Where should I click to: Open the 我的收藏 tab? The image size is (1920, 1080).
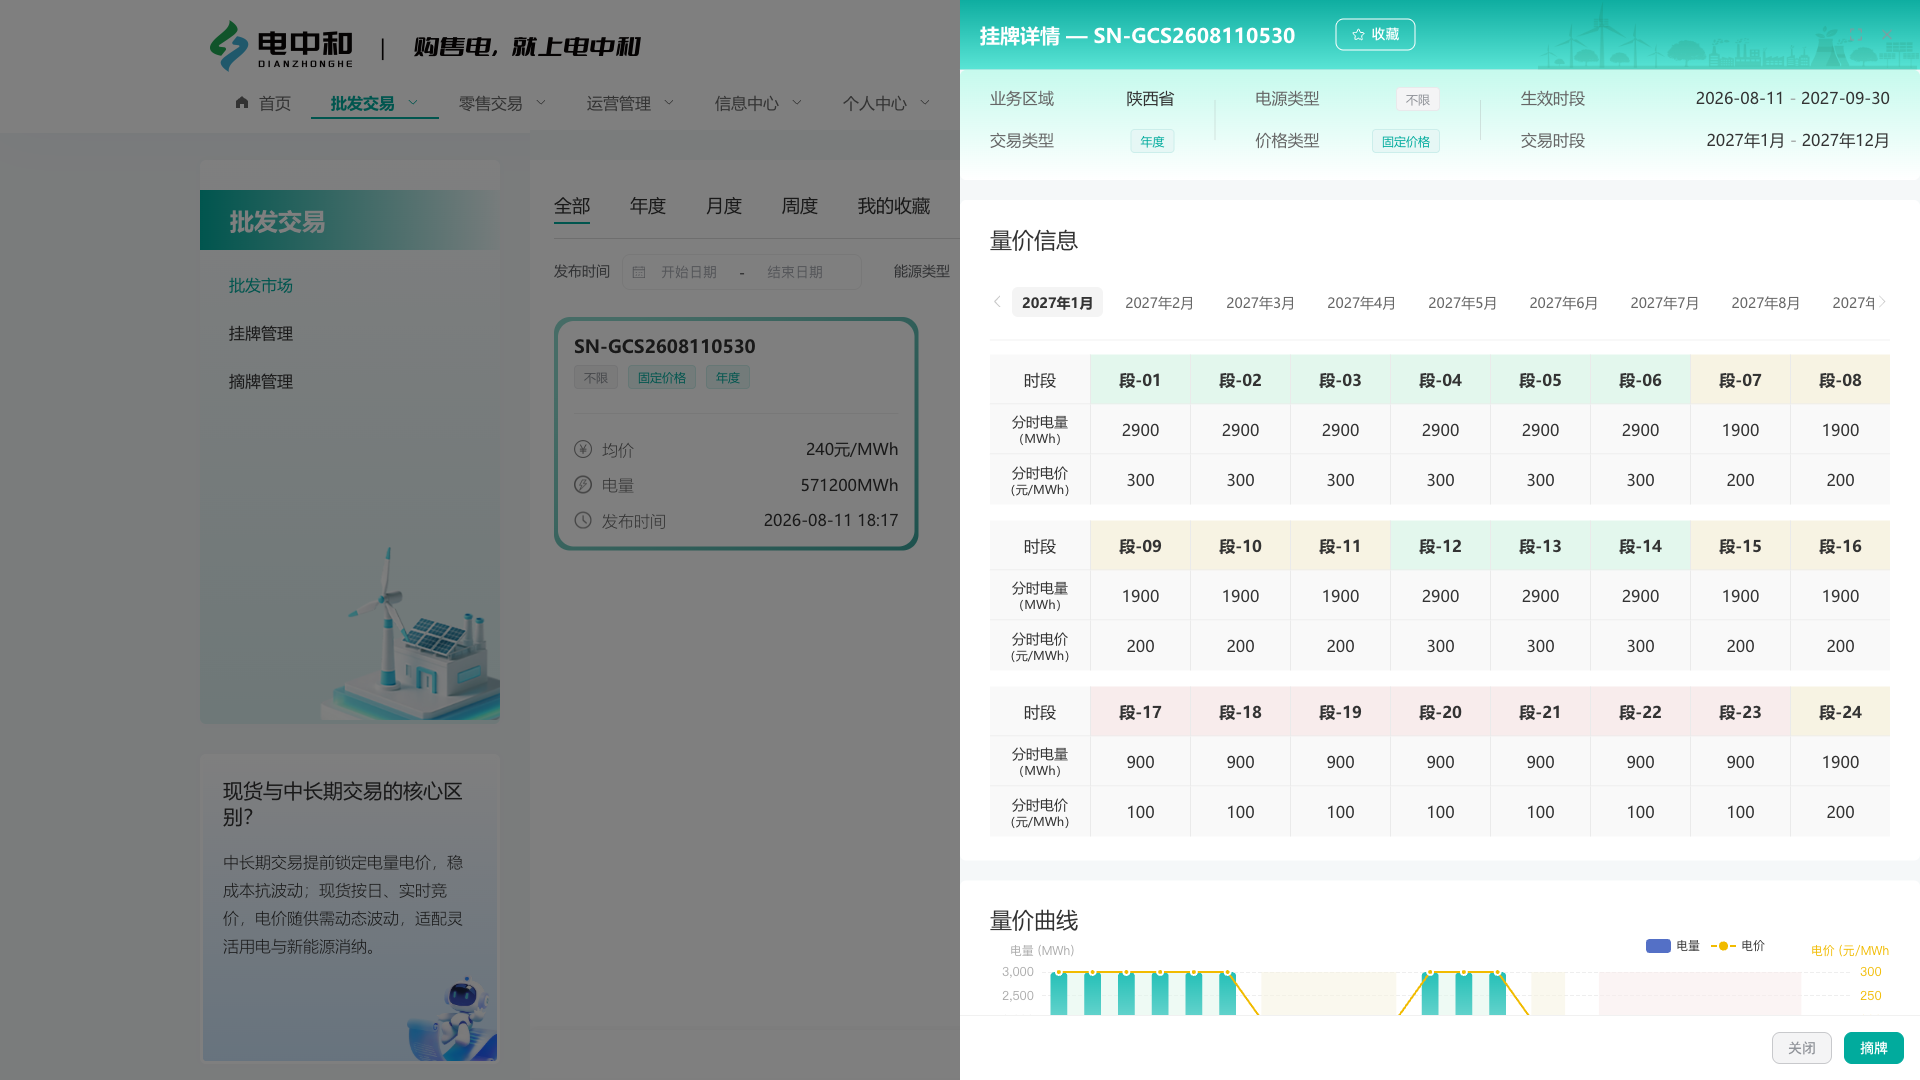point(894,206)
